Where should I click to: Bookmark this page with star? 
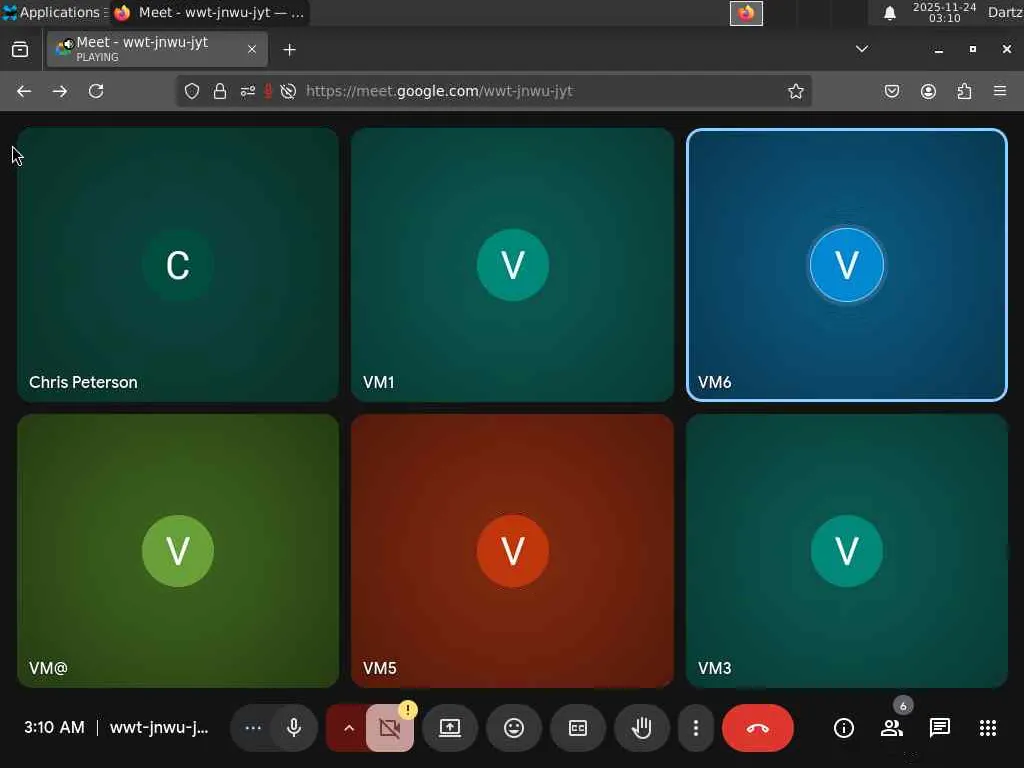pos(795,91)
